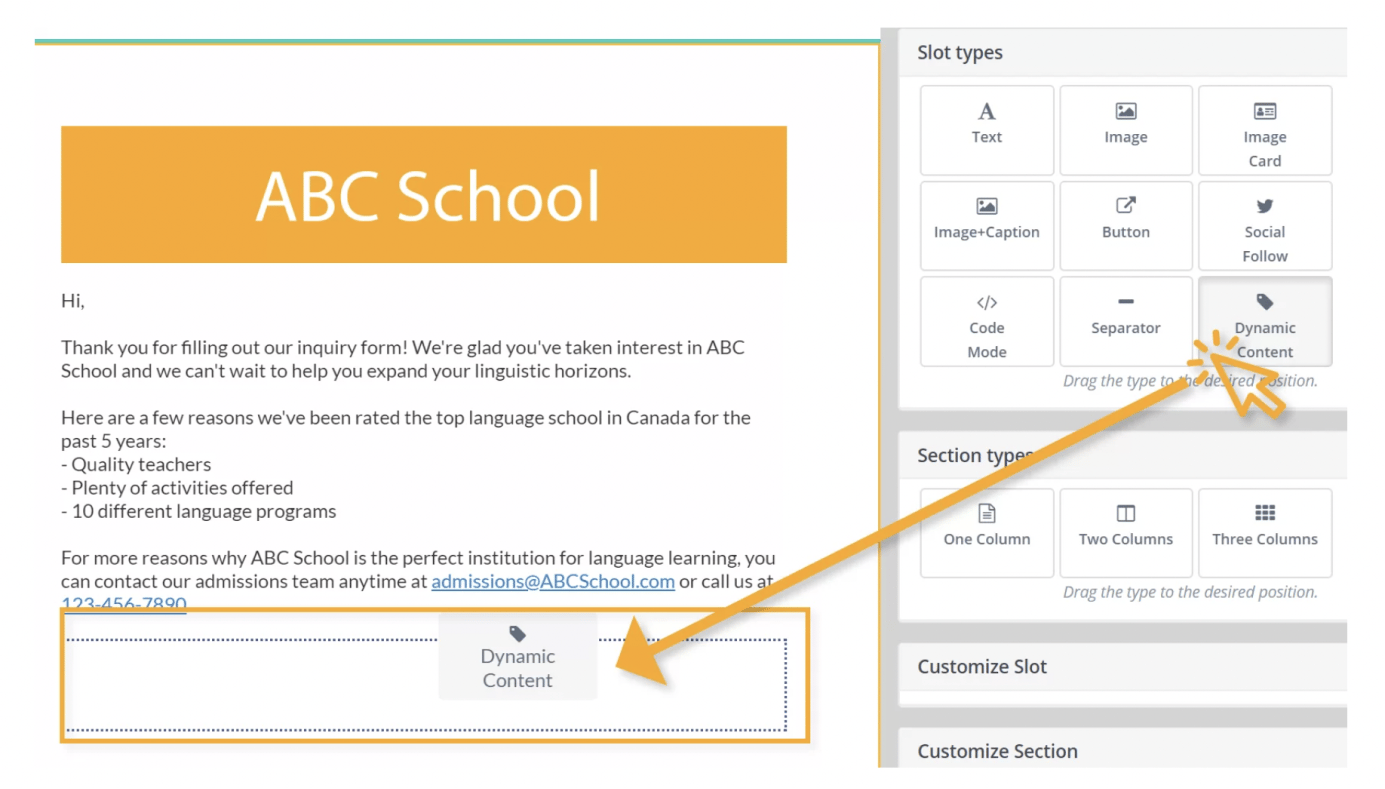The width and height of the screenshot is (1385, 789).
Task: Select the Social Follow slot type
Action: coord(1265,226)
